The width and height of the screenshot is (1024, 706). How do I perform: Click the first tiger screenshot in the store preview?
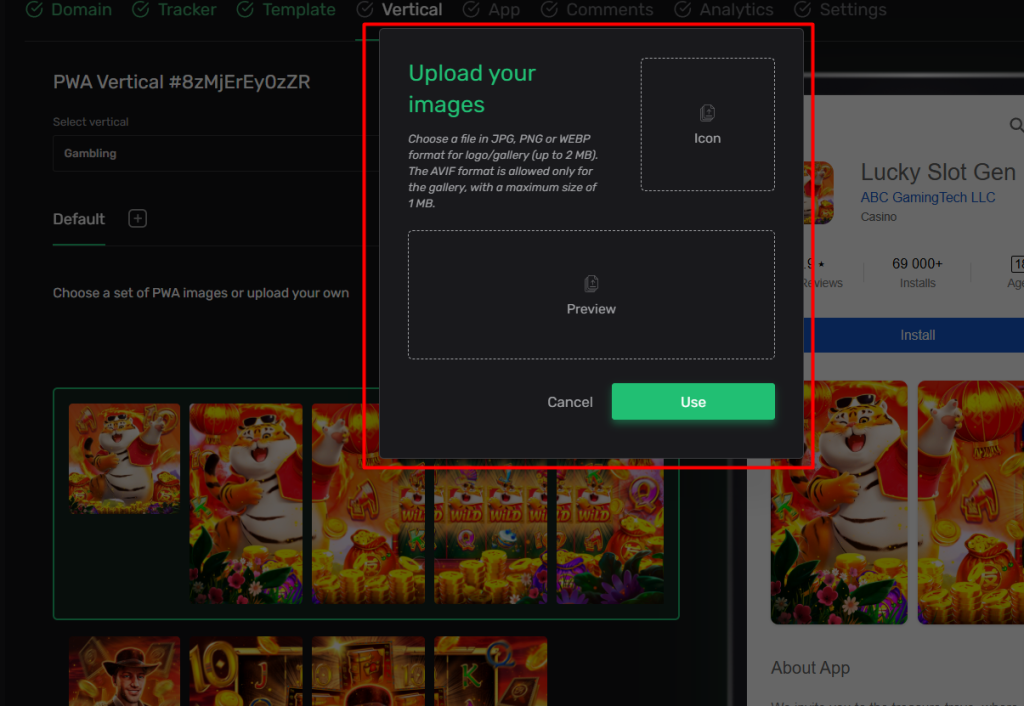coord(839,502)
